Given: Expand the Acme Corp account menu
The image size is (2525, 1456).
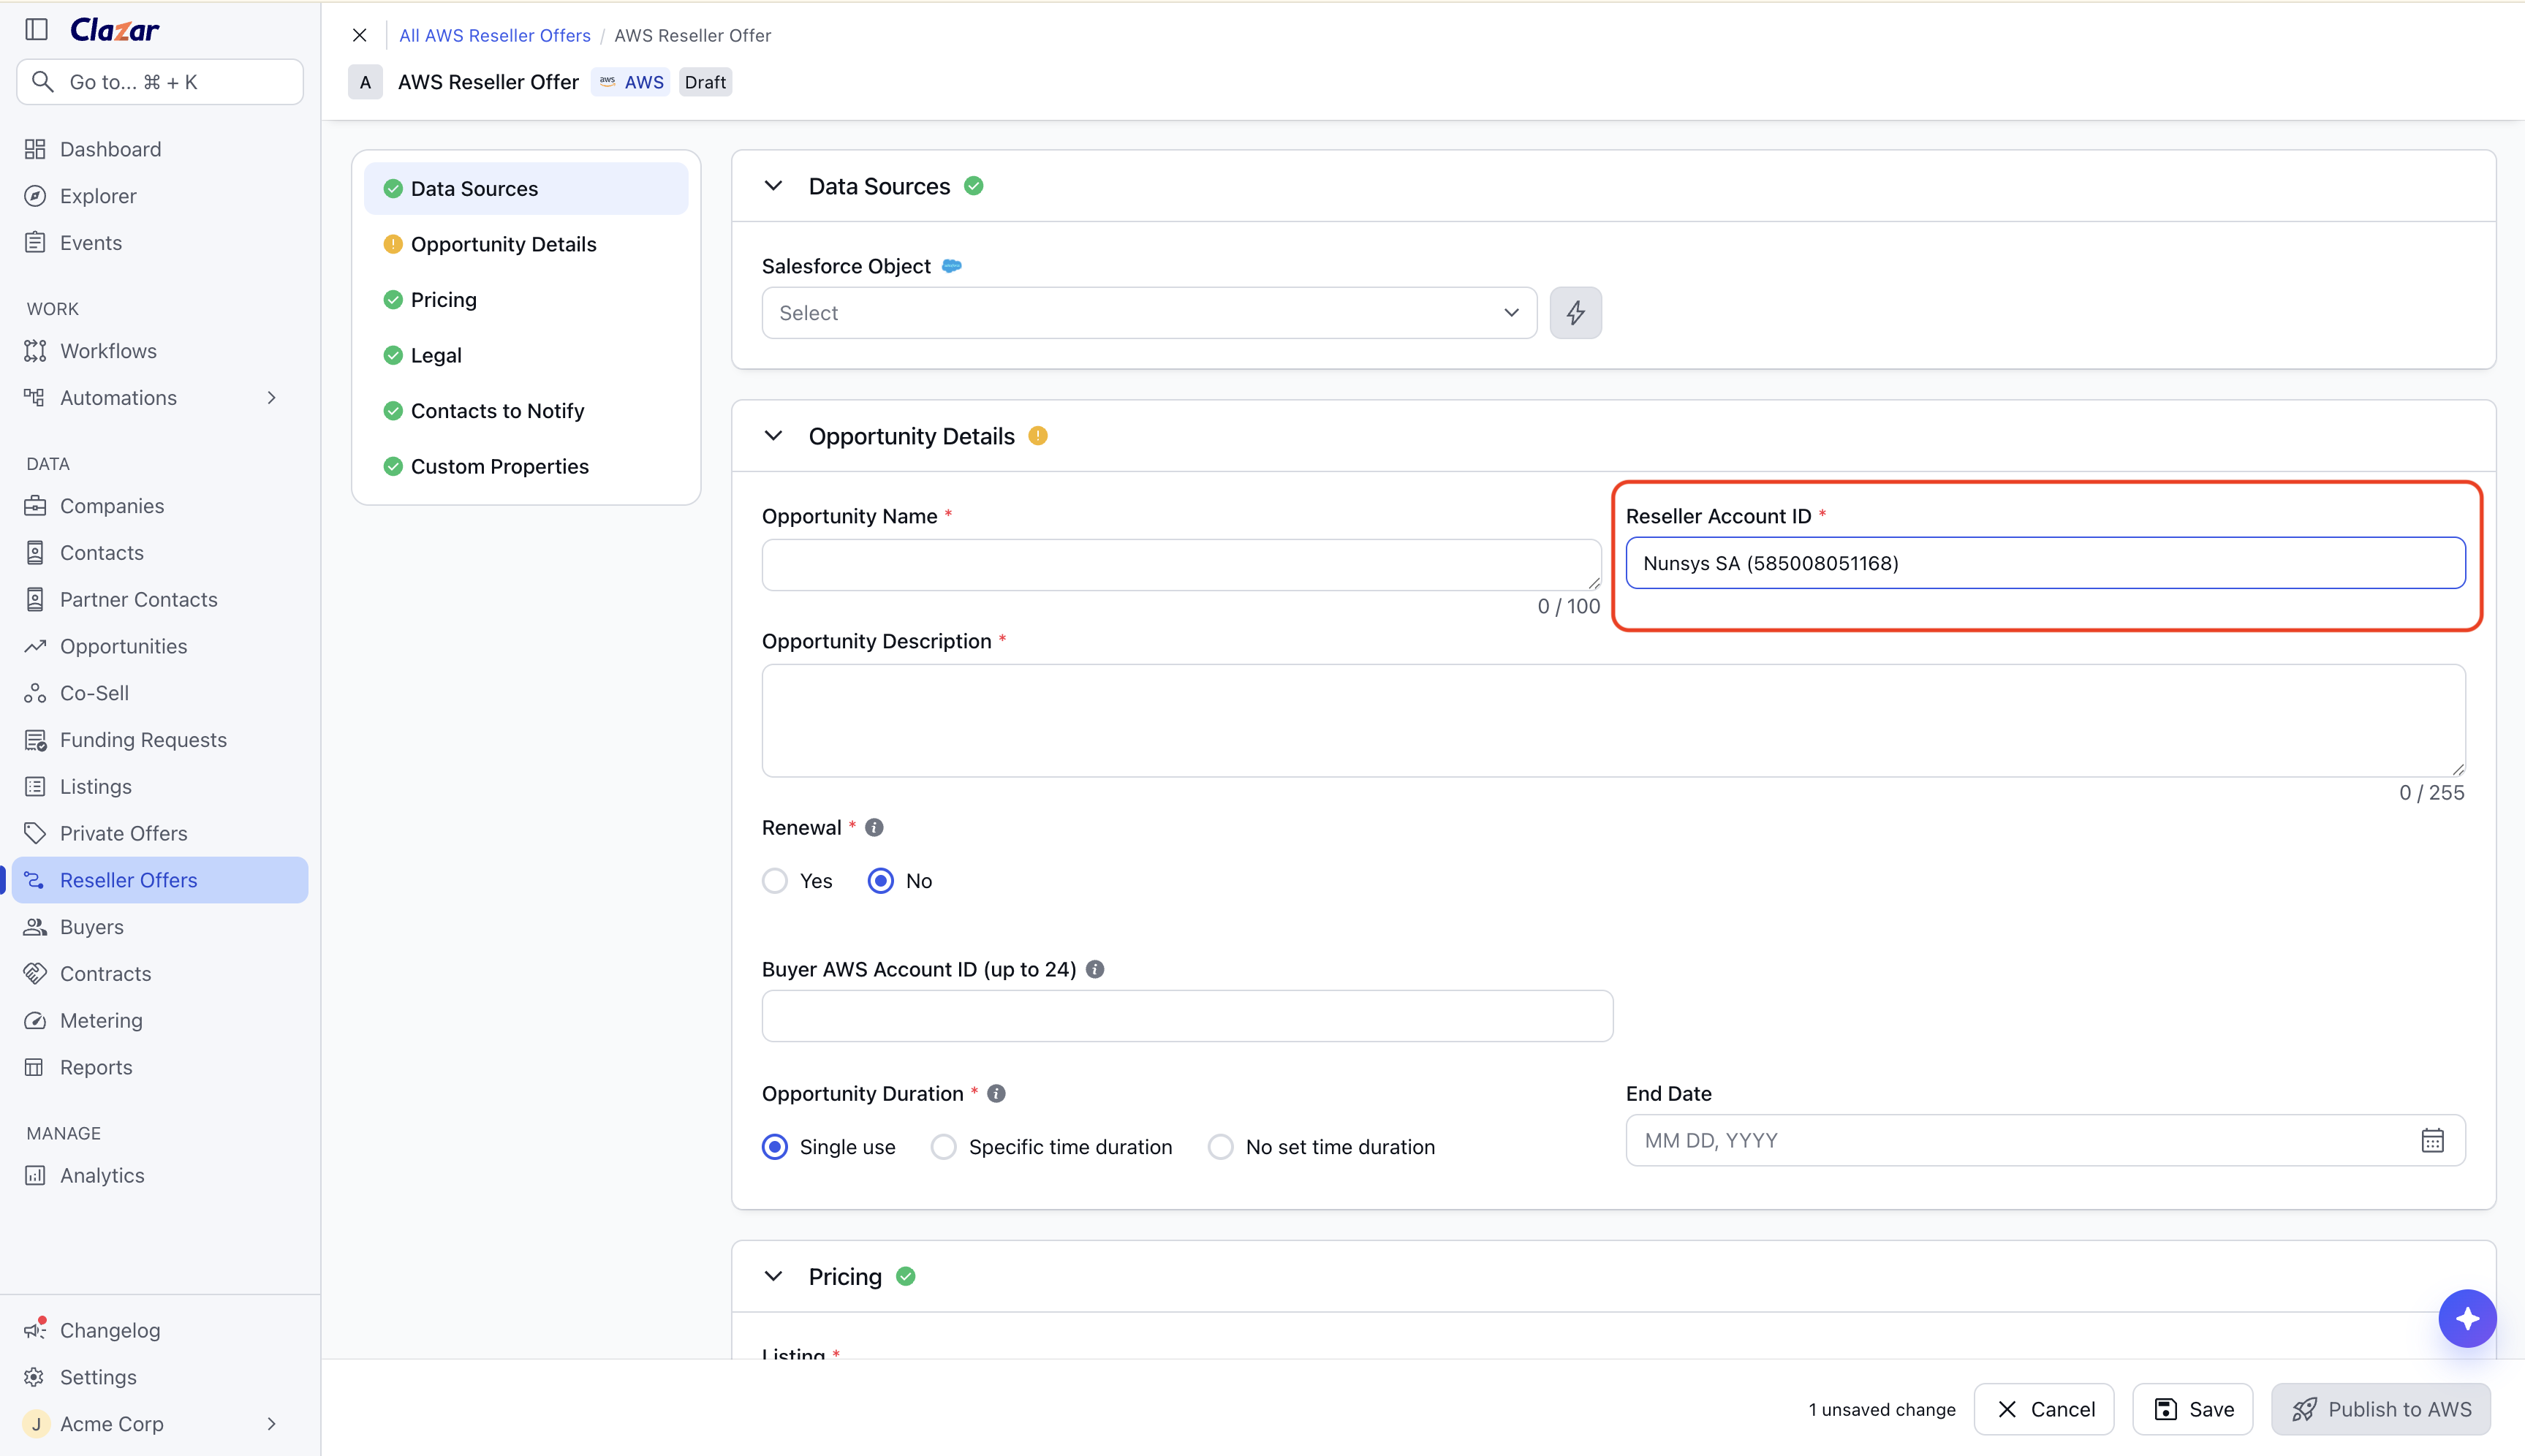Looking at the screenshot, I should [x=271, y=1424].
